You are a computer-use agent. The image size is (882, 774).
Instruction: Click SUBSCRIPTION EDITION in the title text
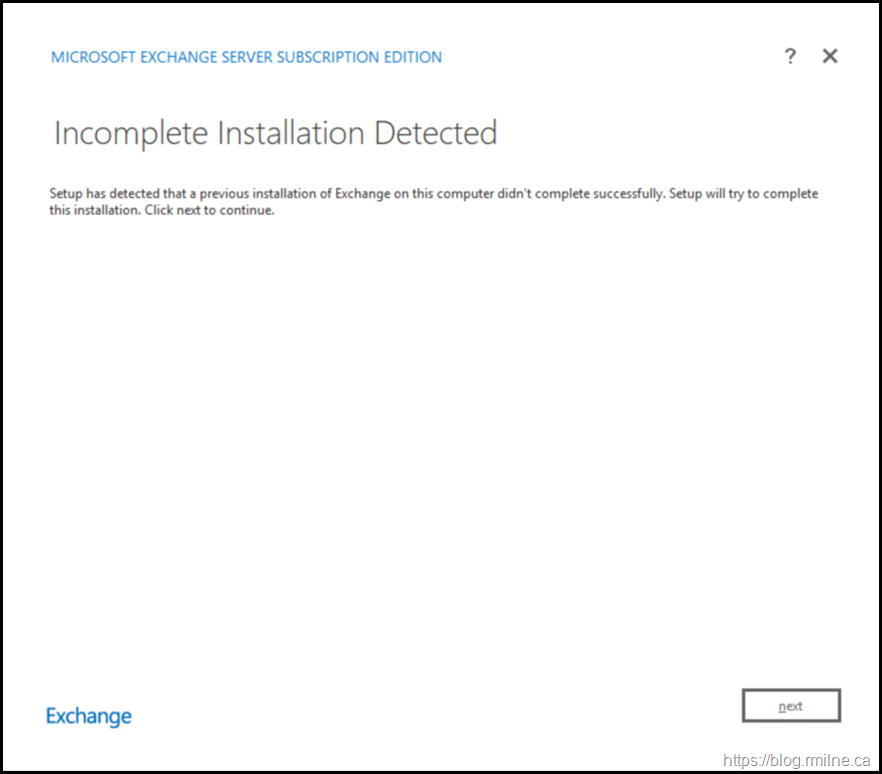coord(358,57)
